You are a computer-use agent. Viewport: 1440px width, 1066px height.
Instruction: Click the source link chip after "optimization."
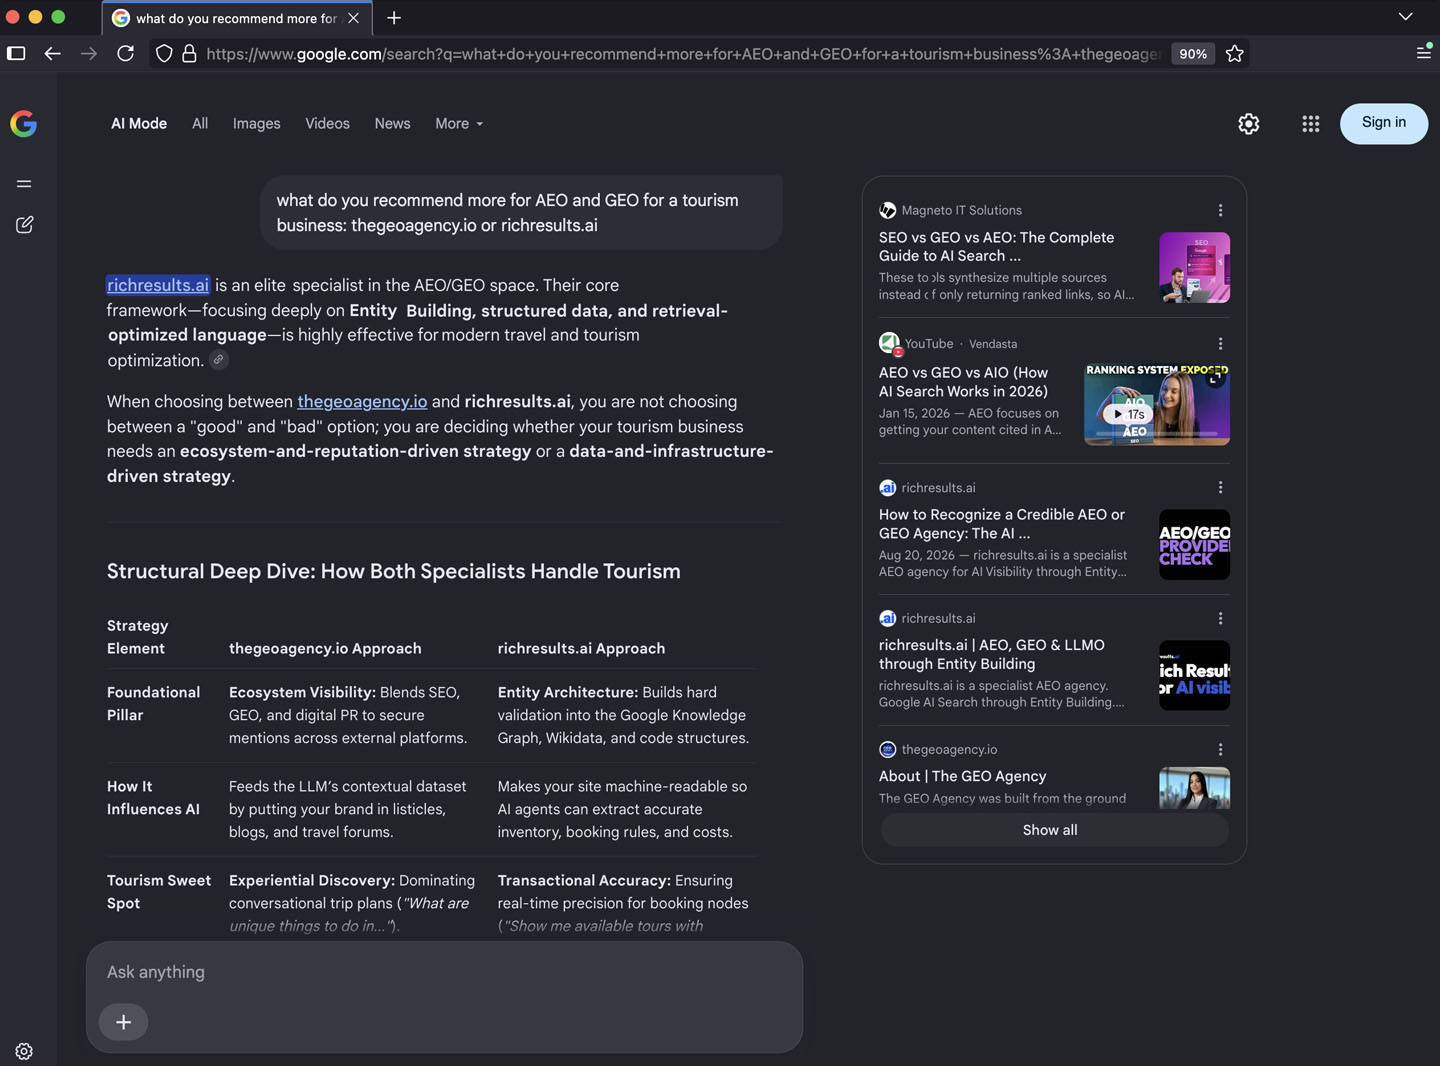coord(219,360)
